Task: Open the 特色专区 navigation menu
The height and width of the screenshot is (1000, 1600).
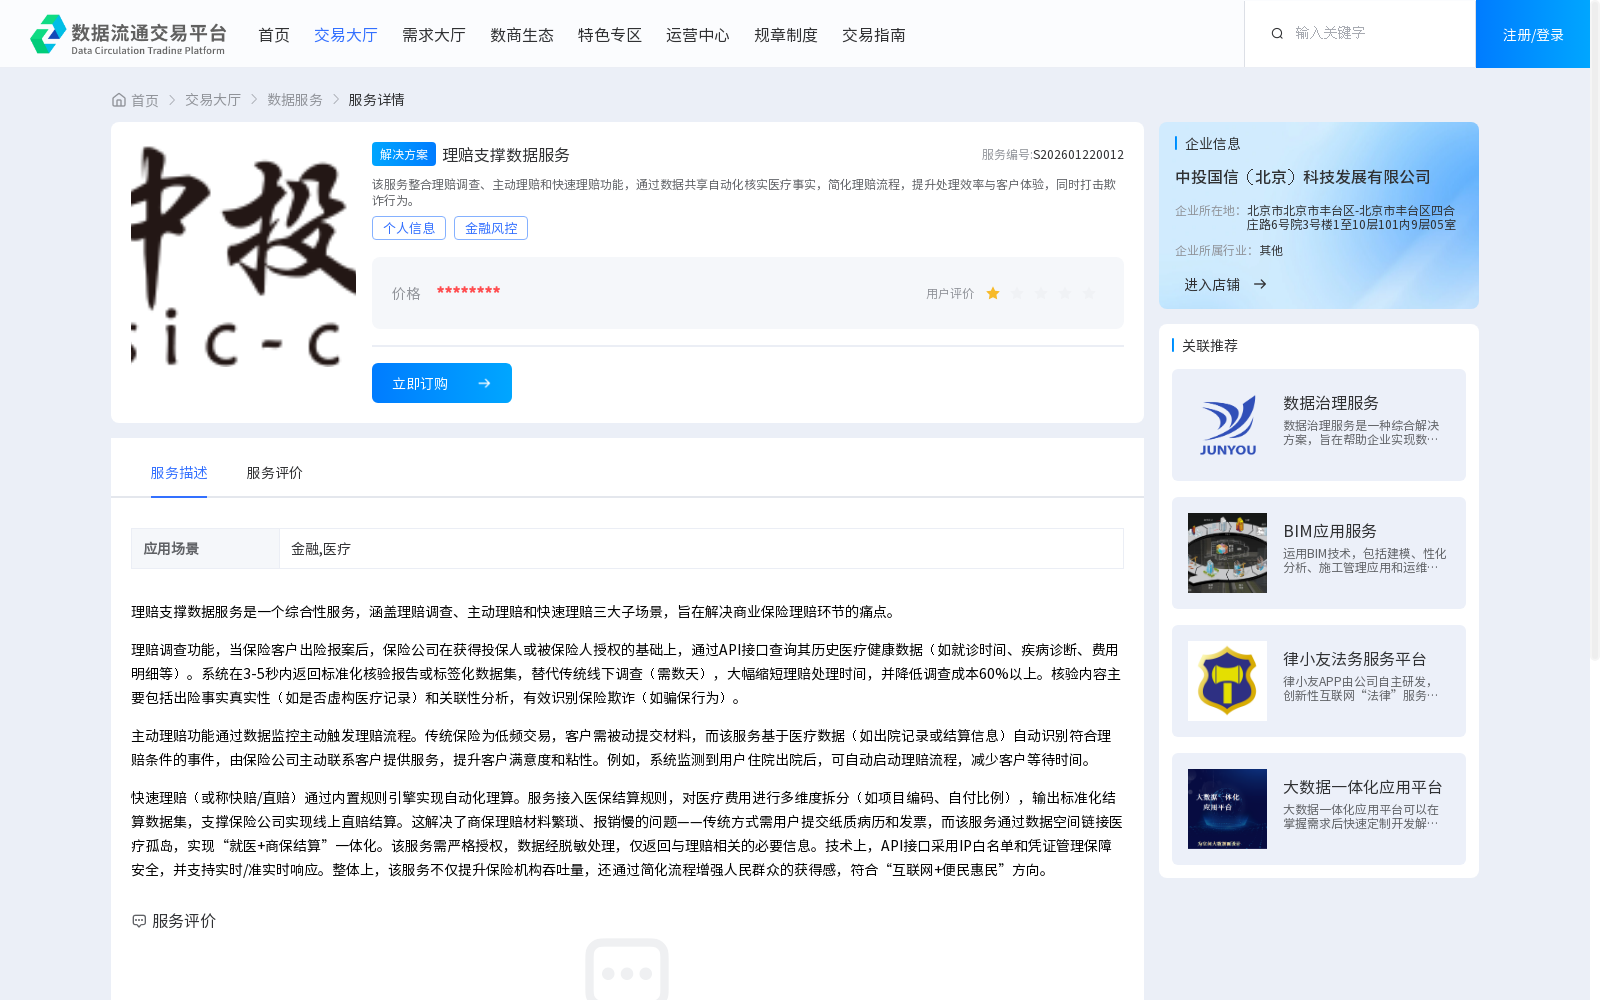Action: [610, 35]
